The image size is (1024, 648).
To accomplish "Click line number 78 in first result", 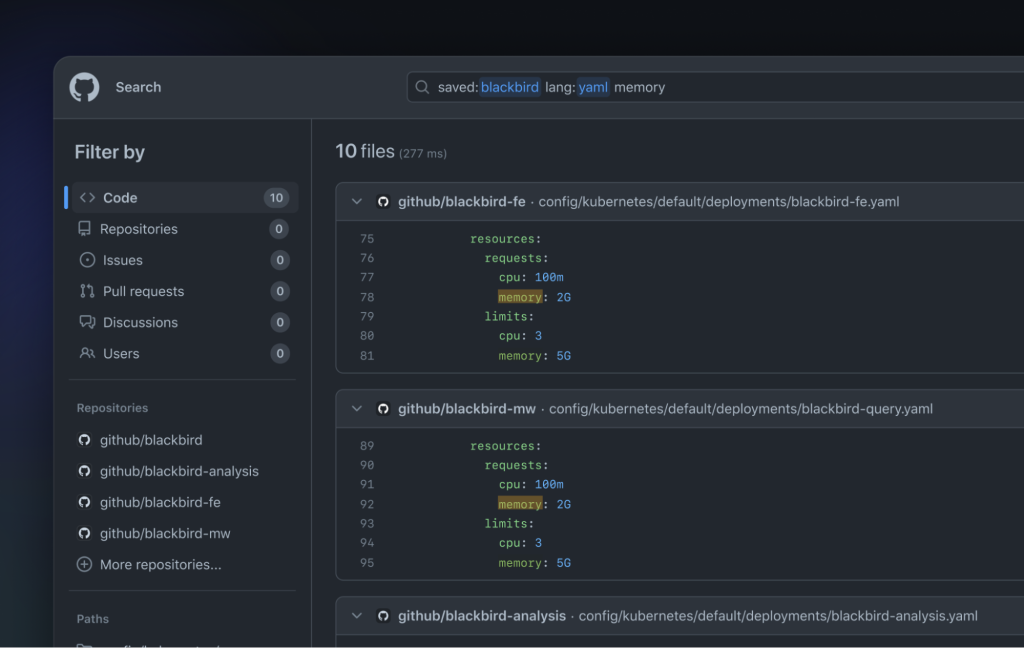I will 367,297.
